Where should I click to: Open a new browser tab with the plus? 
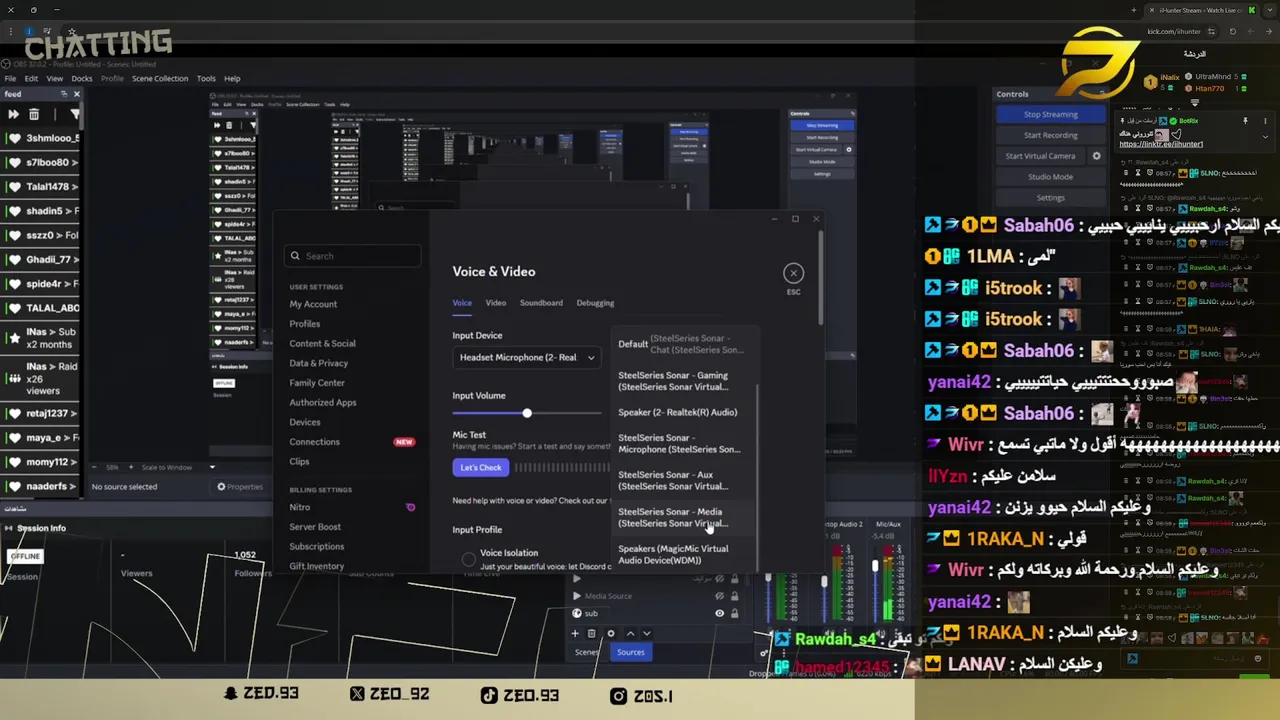[x=1134, y=10]
